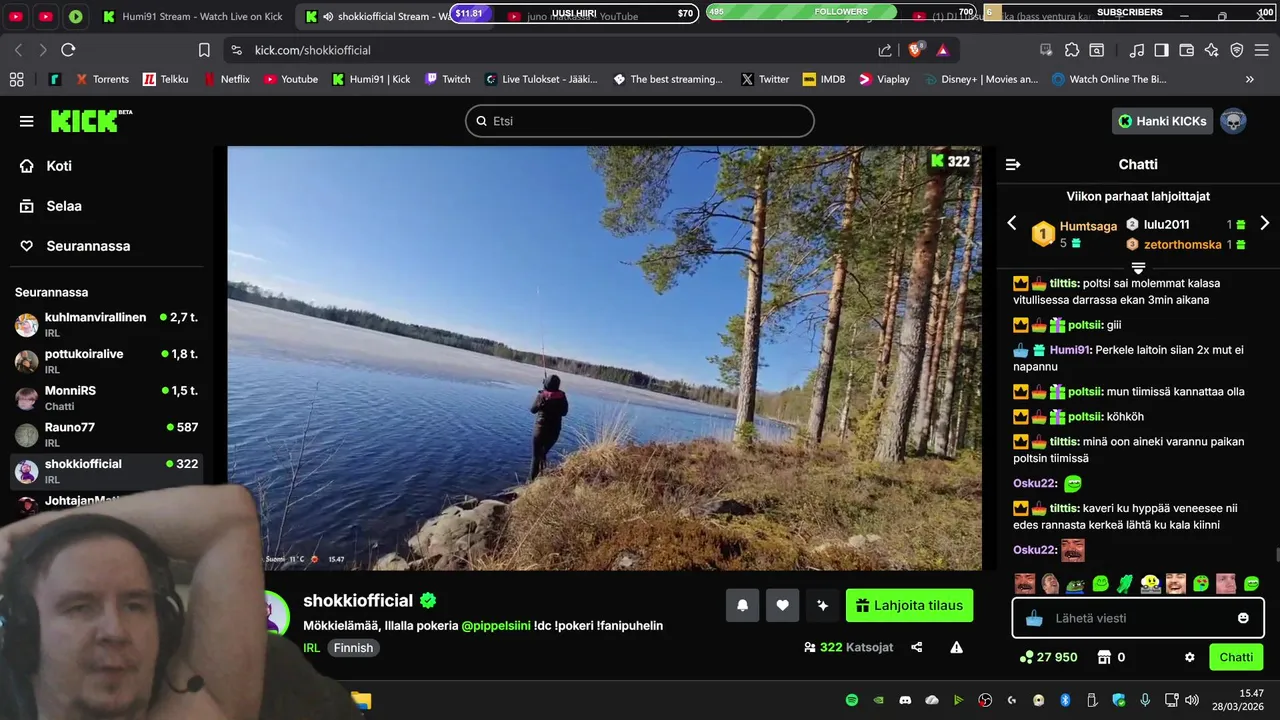Image resolution: width=1280 pixels, height=720 pixels.
Task: Switch to Humi91 Stream browser tab
Action: click(193, 17)
